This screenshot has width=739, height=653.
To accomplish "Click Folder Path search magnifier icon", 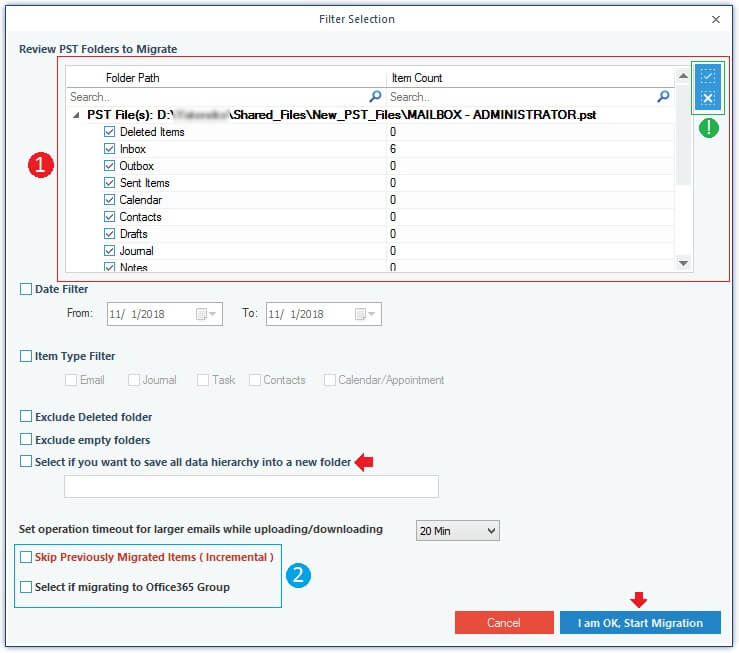I will [375, 97].
